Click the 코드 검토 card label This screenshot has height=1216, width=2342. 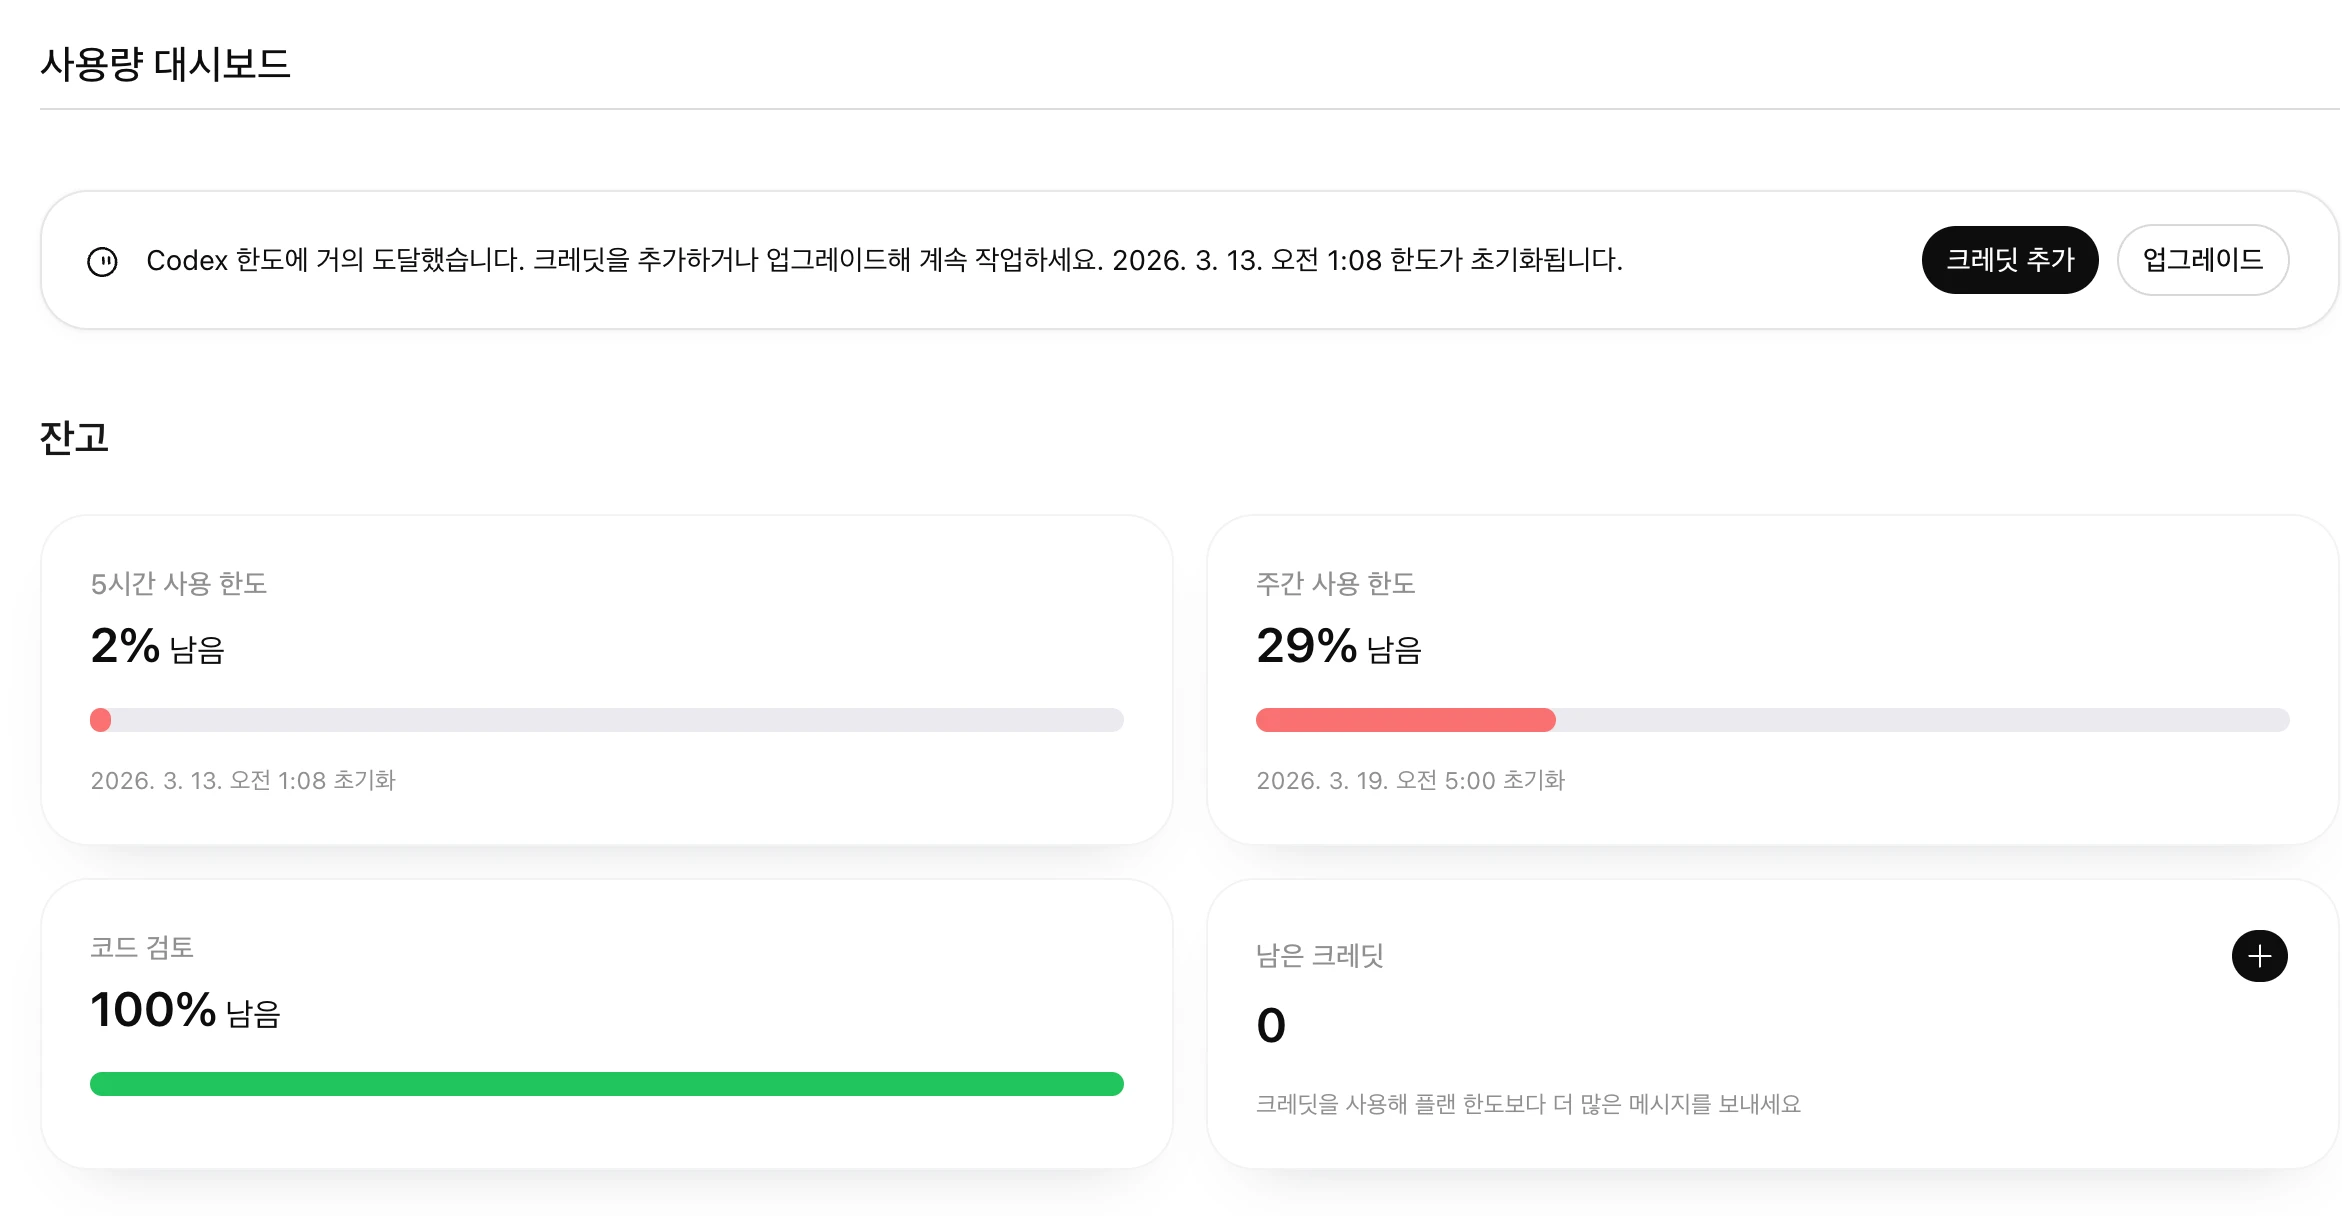[142, 948]
